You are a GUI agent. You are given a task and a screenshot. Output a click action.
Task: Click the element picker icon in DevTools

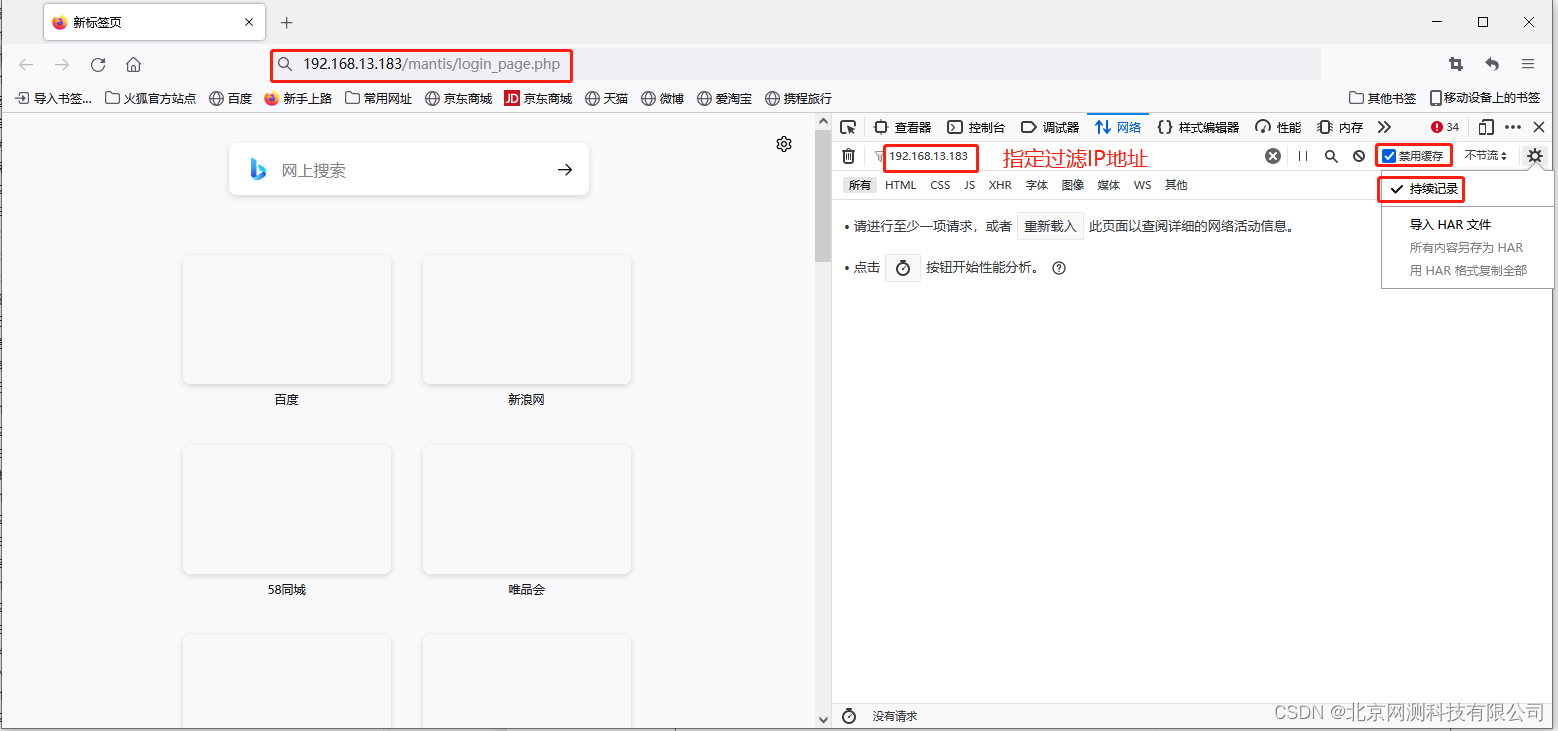click(x=848, y=127)
